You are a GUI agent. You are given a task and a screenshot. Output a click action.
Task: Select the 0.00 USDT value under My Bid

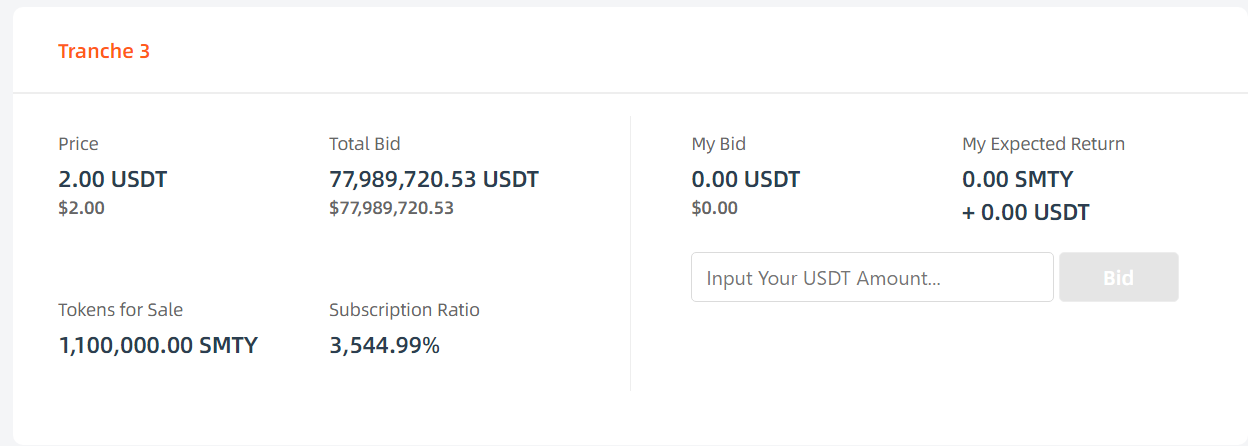pyautogui.click(x=745, y=180)
